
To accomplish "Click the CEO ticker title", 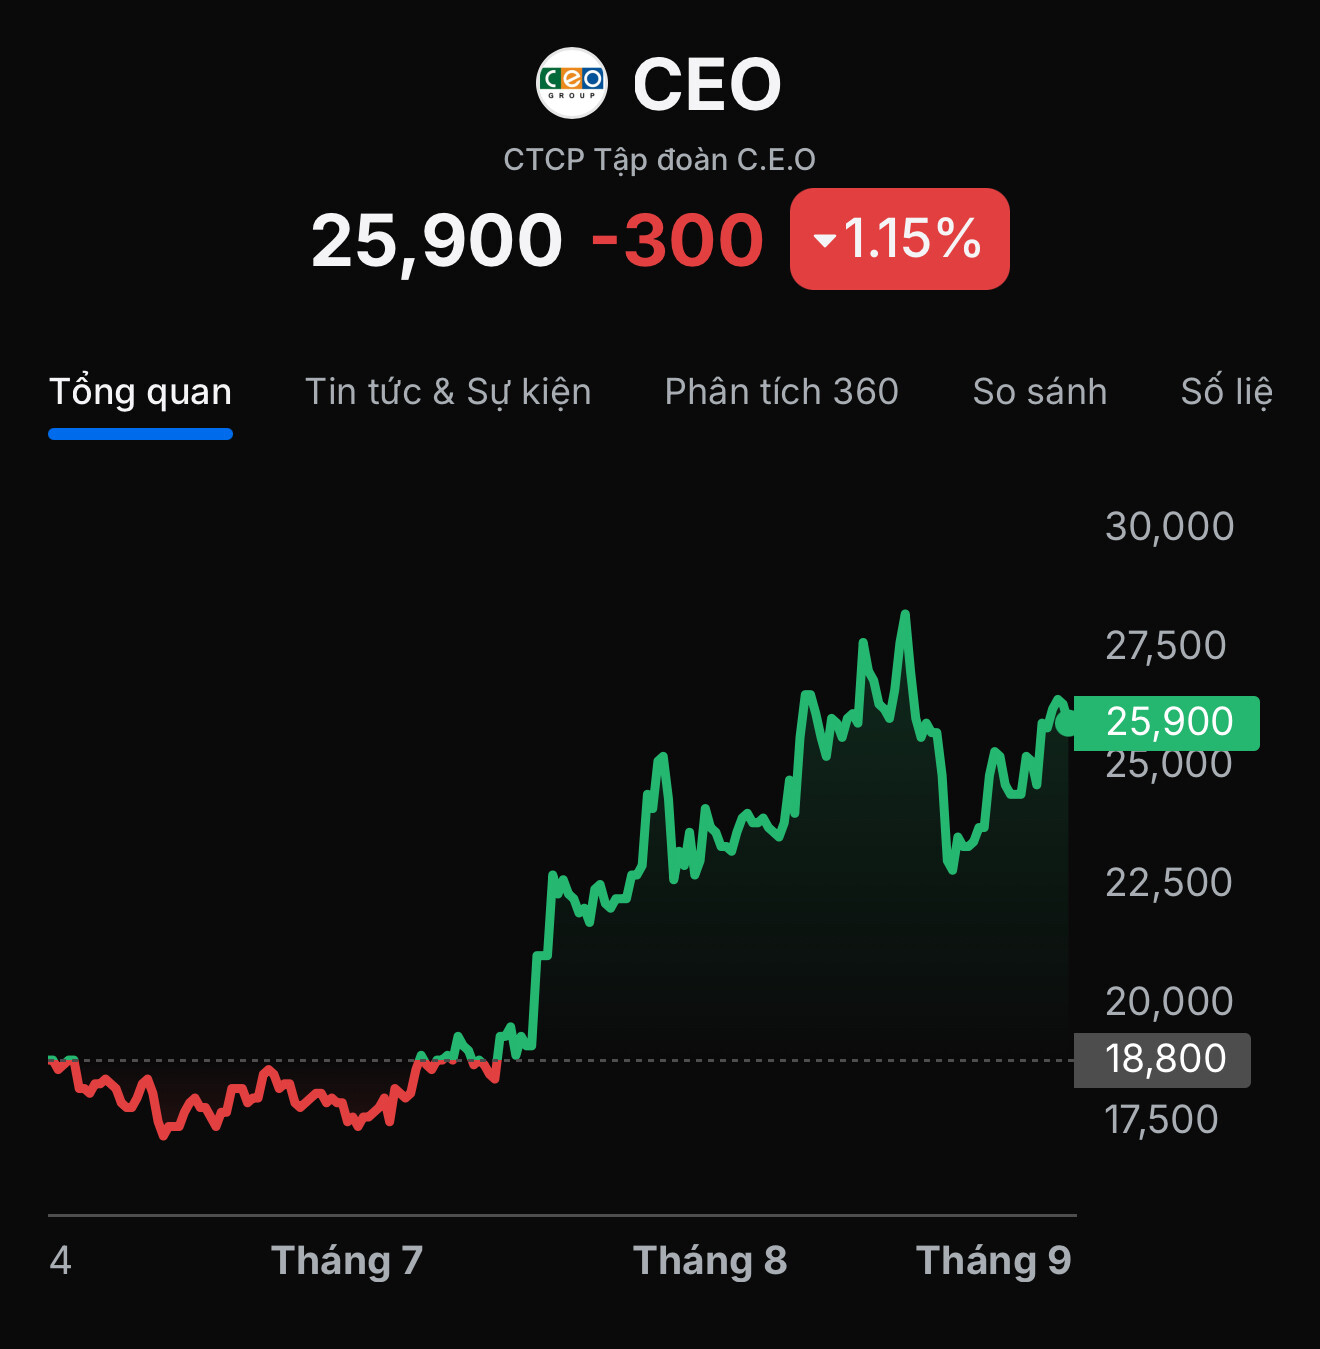I will 707,84.
